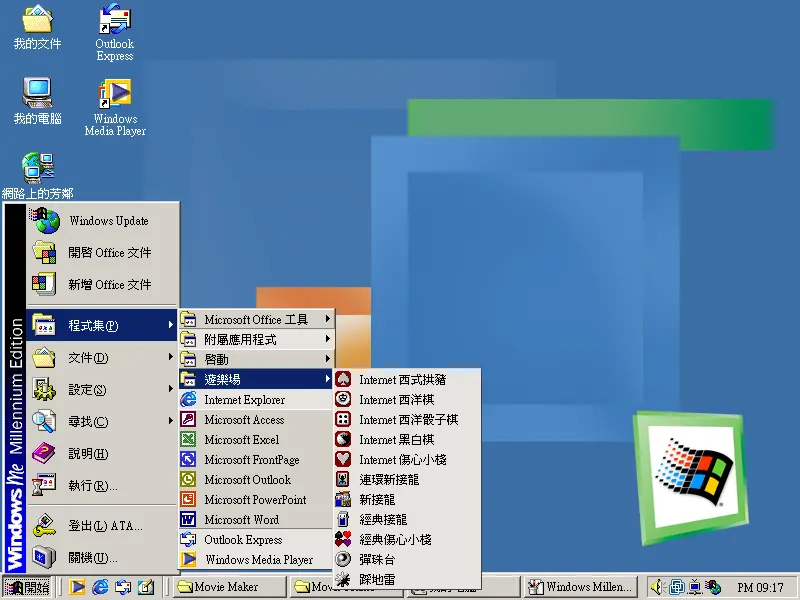The image size is (800, 600).
Task: Launch Outlook Express from the programs menu
Action: pyautogui.click(x=256, y=539)
